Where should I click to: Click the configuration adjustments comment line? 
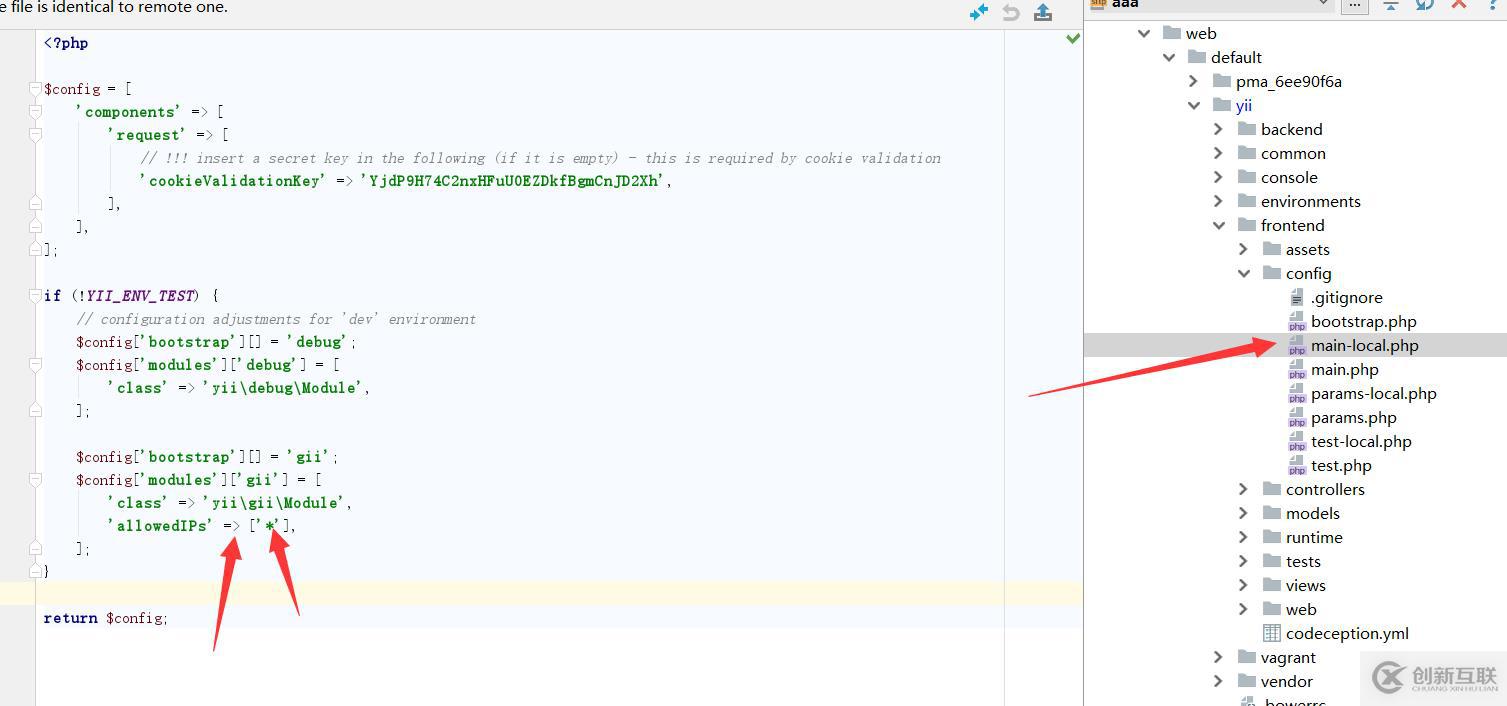(276, 319)
